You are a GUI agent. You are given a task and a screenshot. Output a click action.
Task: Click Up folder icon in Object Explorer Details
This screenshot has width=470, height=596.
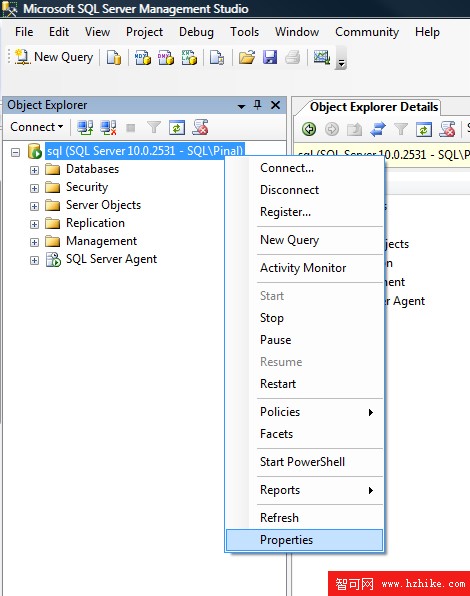point(354,129)
